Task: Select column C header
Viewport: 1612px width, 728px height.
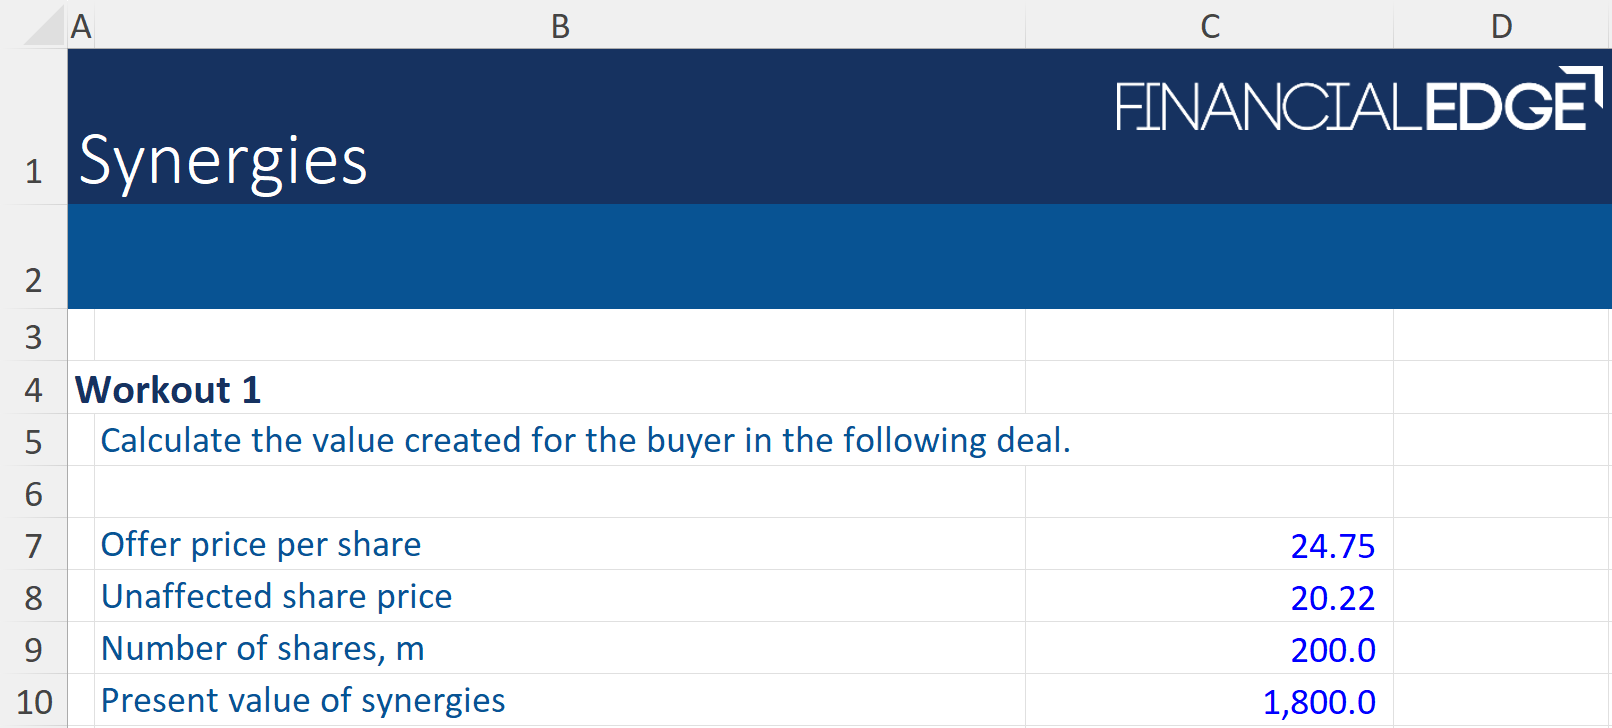Action: [1209, 26]
